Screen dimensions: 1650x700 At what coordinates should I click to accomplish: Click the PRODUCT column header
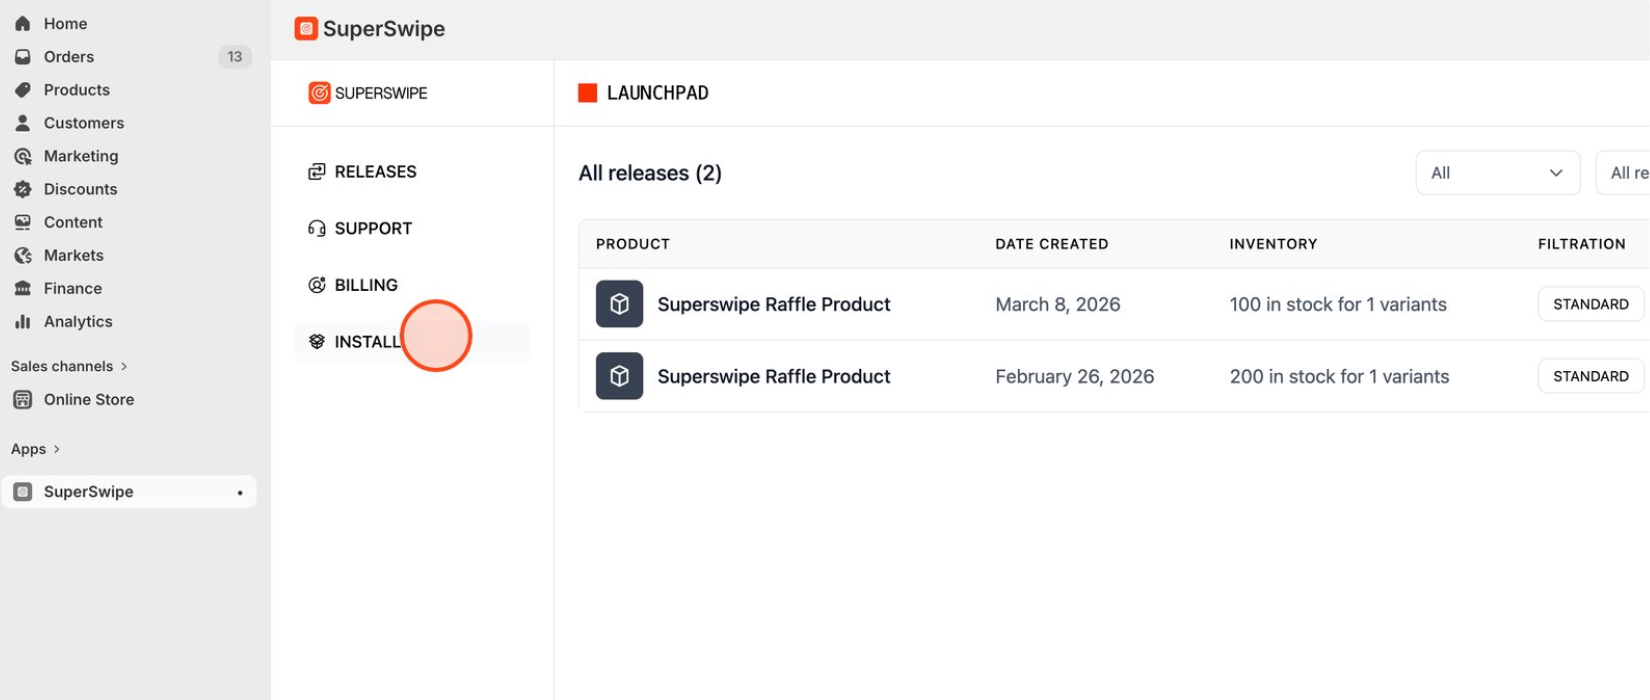tap(633, 244)
